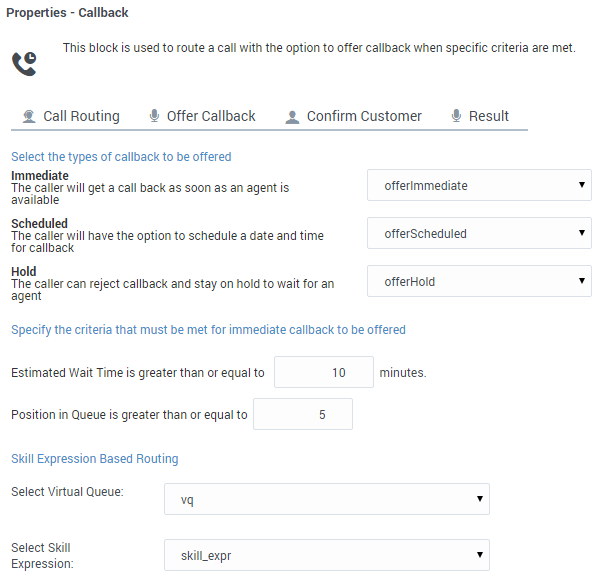Click the 'Specify the criteria' blue heading
The width and height of the screenshot is (601, 583).
coord(209,330)
